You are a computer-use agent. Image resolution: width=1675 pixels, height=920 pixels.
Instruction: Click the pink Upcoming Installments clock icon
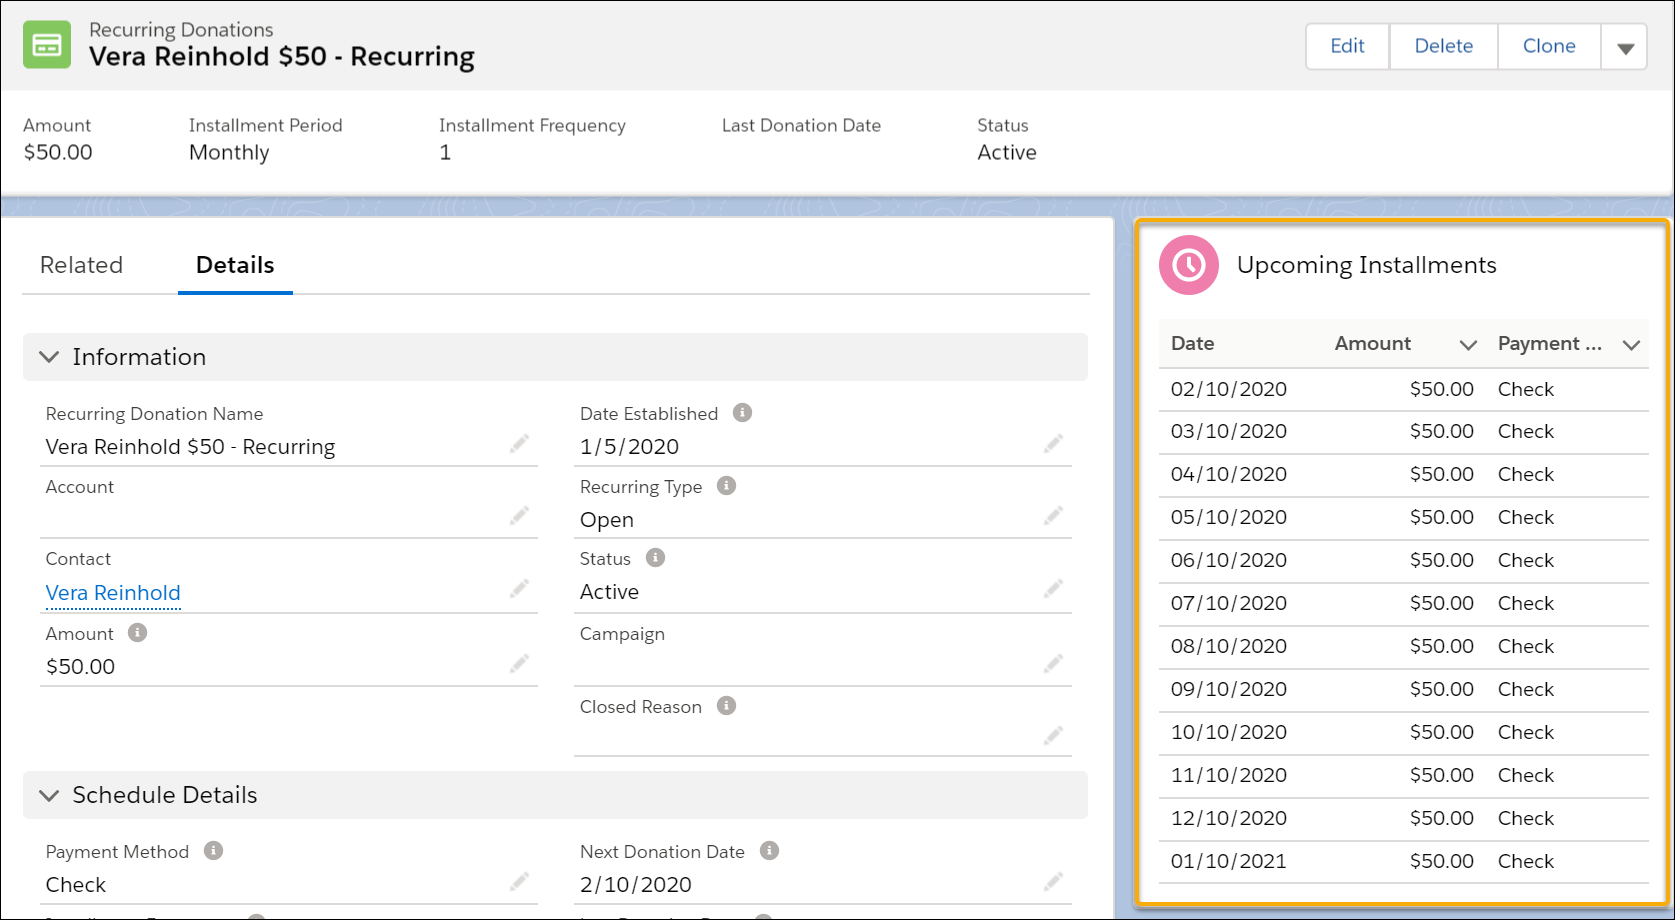point(1189,265)
